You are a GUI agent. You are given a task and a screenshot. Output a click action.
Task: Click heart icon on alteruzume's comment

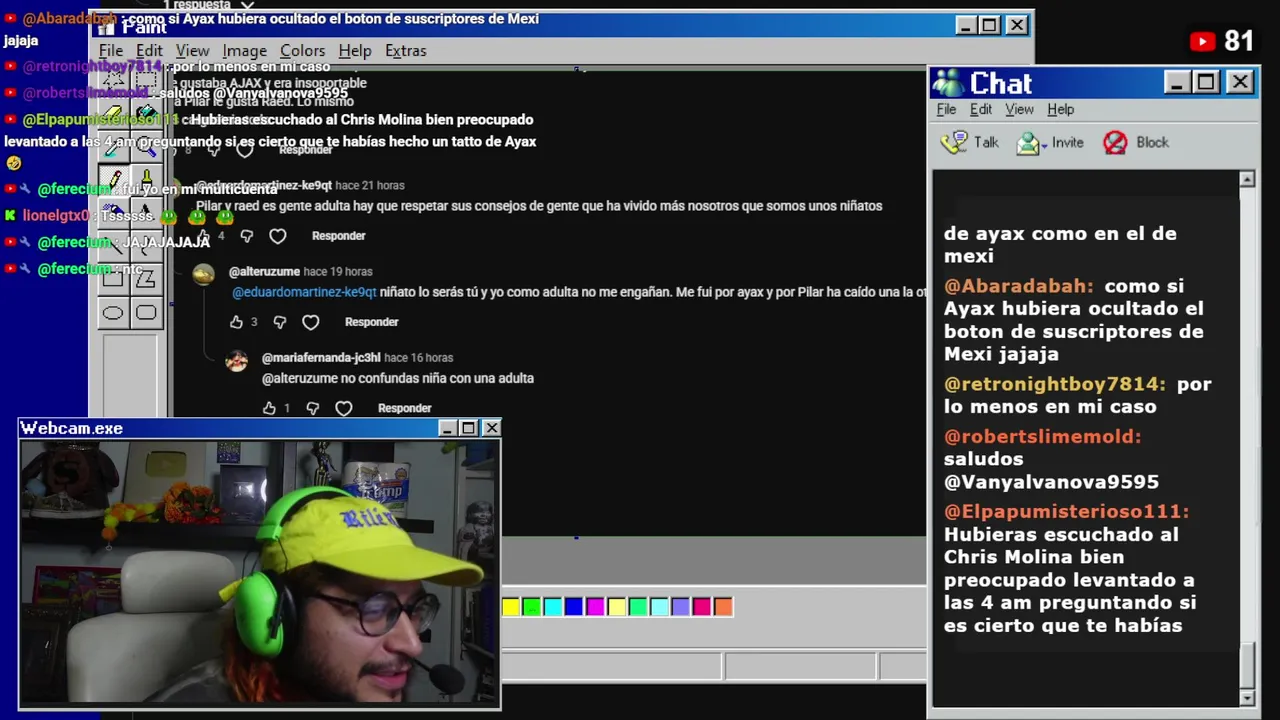311,322
